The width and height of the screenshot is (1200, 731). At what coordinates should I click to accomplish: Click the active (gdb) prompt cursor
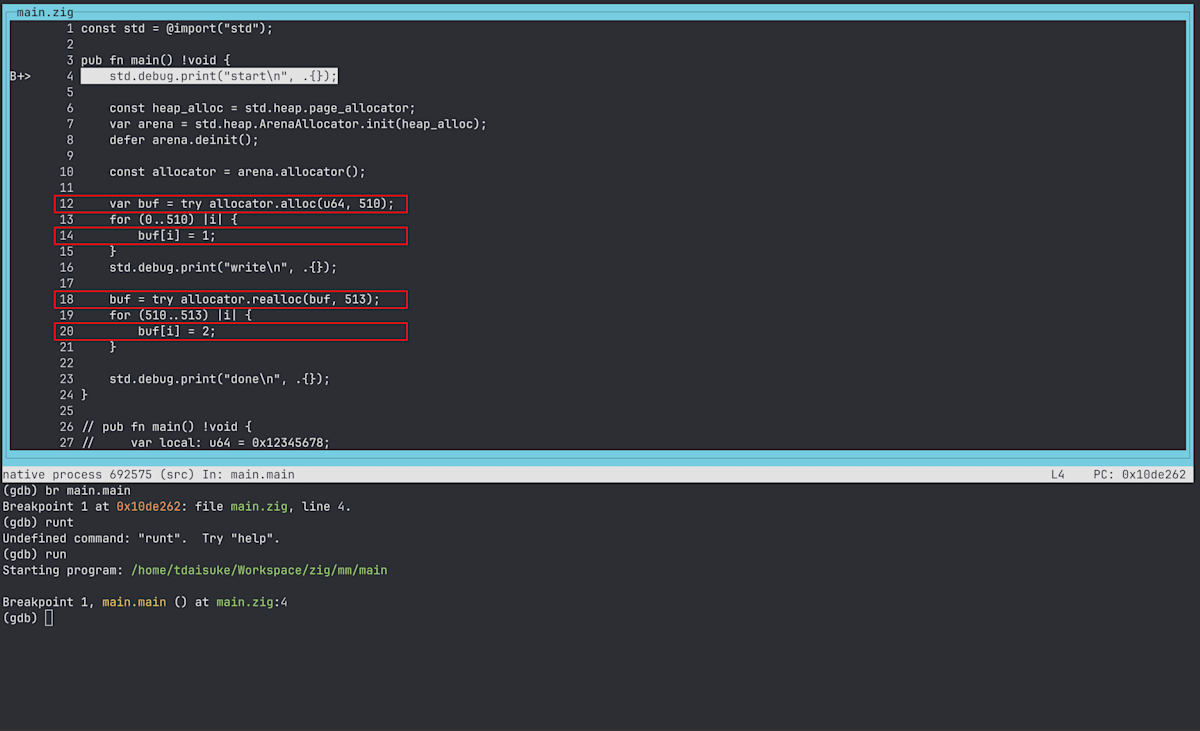49,618
